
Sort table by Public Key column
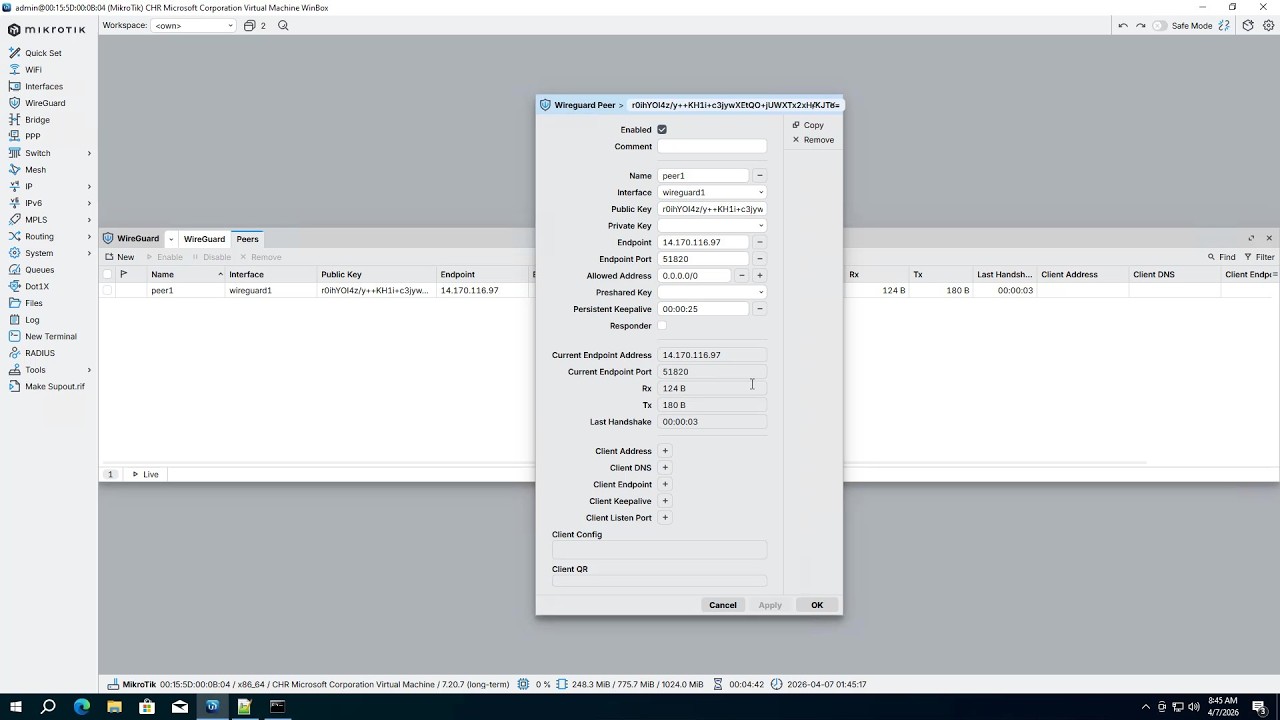click(375, 274)
